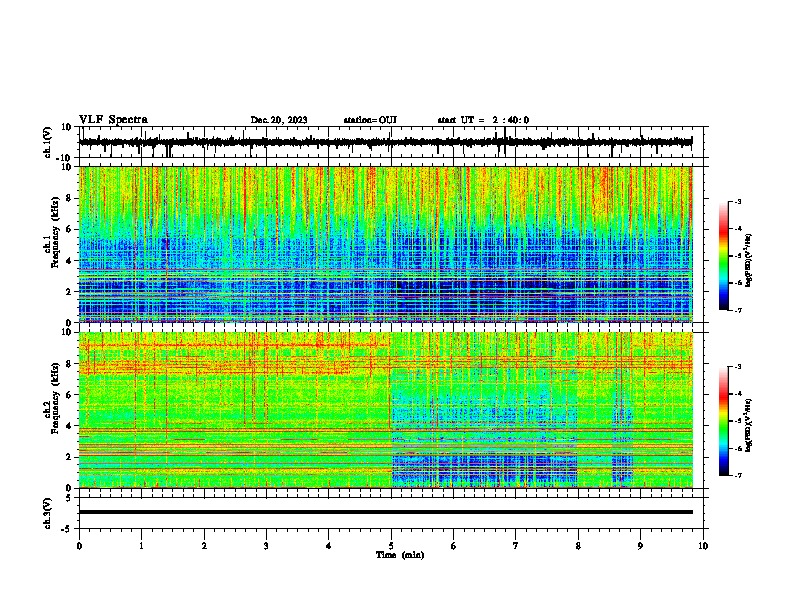792x612 pixels.
Task: Click the ch.2 spectrogram color scale bar
Action: coord(723,421)
